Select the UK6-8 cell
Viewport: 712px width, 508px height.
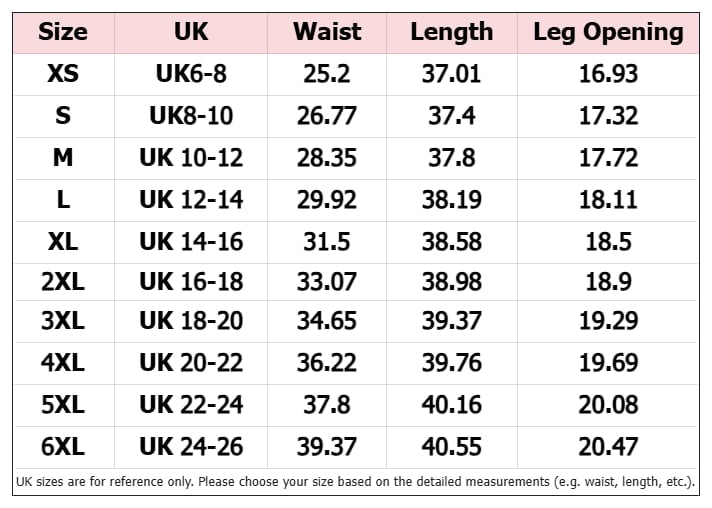(191, 74)
